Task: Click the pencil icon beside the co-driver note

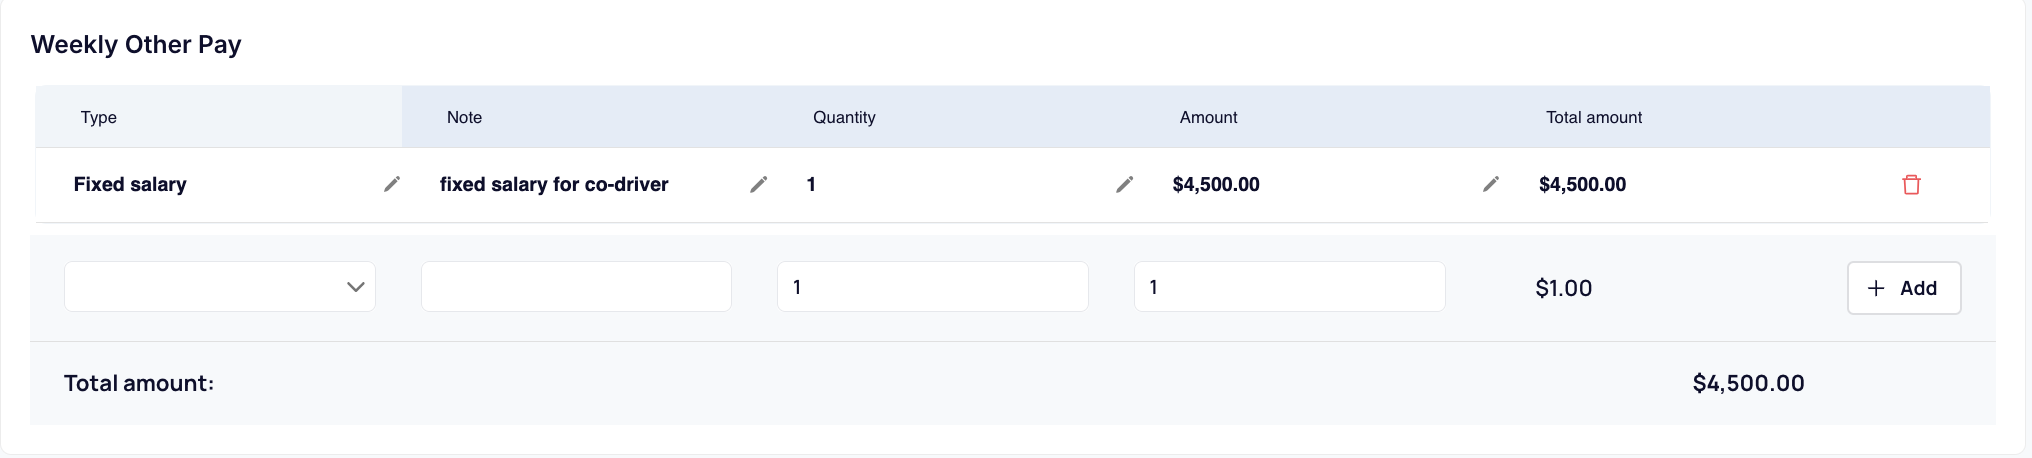Action: 759,184
